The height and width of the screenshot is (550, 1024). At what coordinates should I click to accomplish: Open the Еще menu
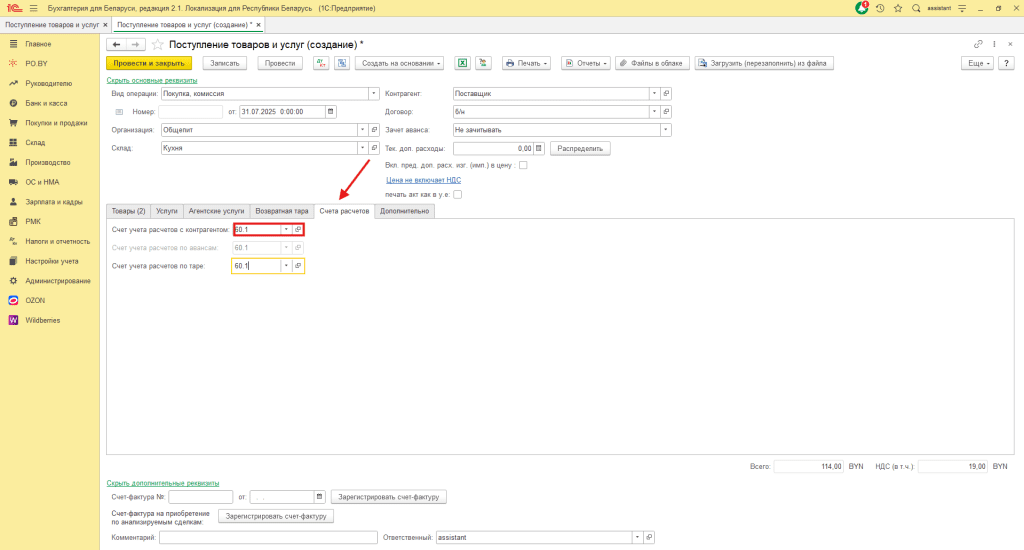tap(977, 63)
